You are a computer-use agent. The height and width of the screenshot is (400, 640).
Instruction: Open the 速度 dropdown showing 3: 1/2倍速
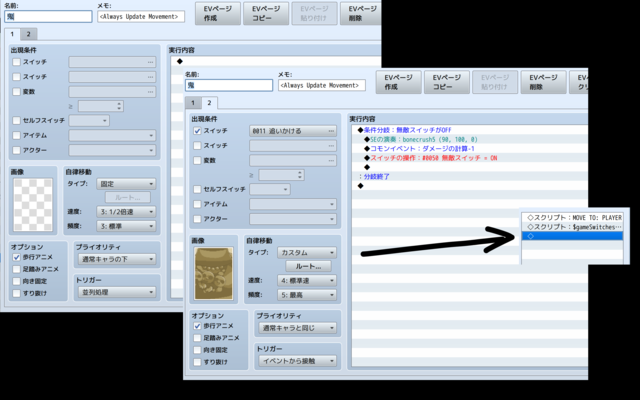coord(126,212)
